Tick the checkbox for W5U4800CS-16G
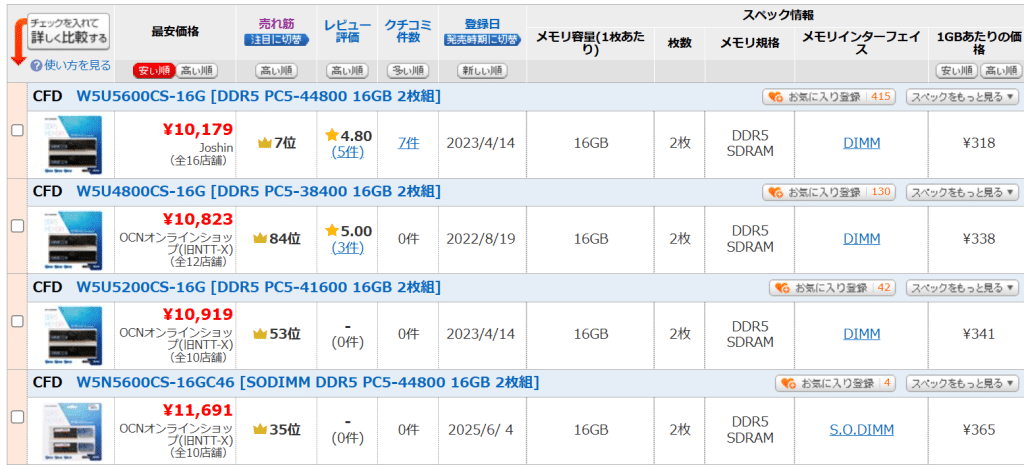The image size is (1024, 465). coord(18,225)
